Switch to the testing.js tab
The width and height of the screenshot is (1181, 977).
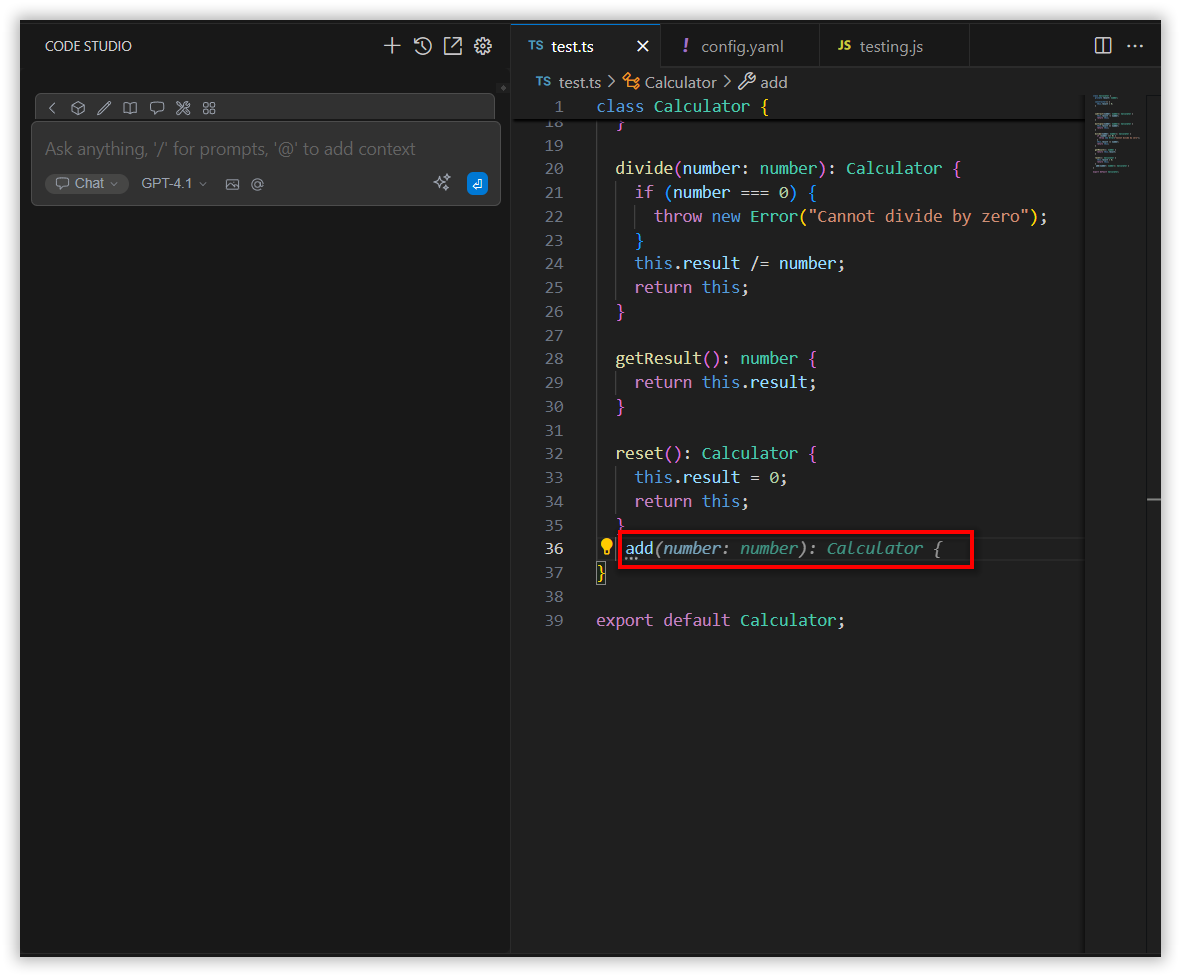[893, 46]
